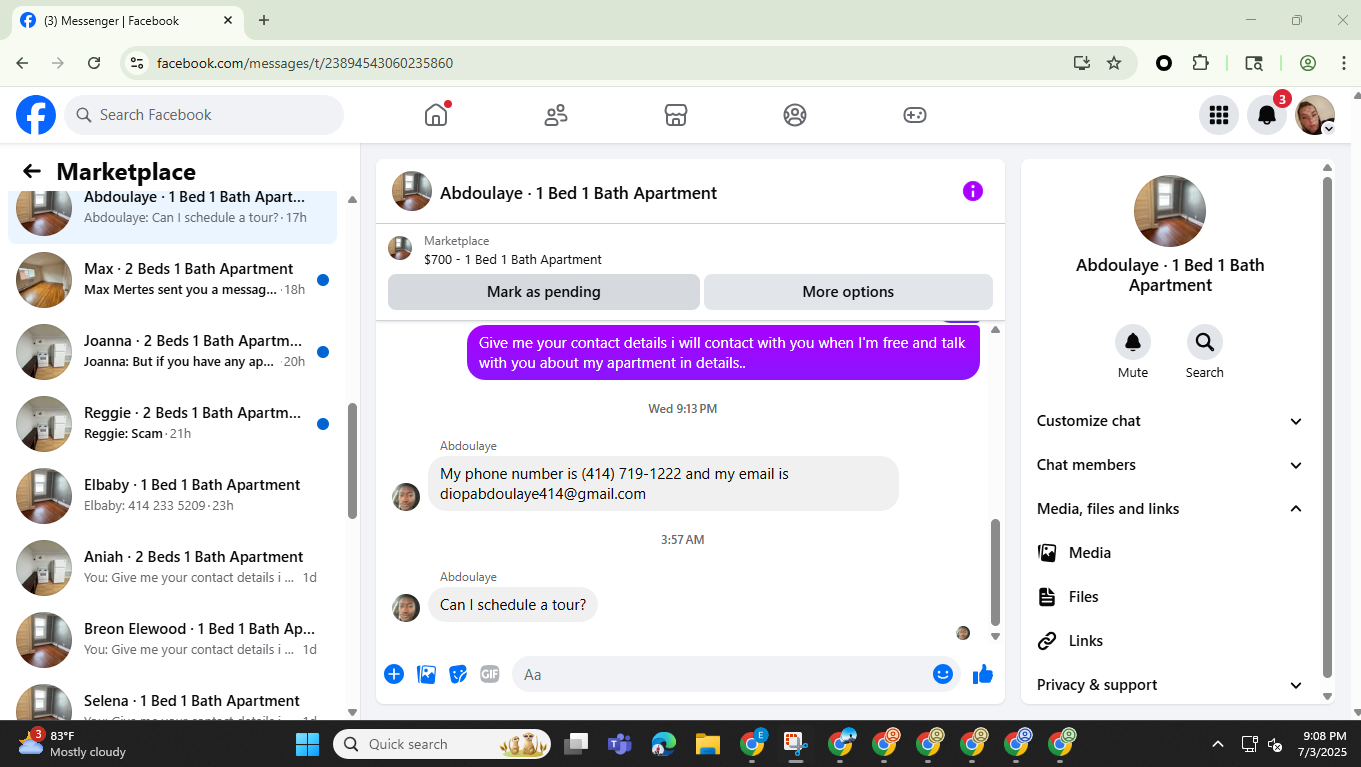This screenshot has height=767, width=1361.
Task: Open the Marketplace storefront icon
Action: [x=676, y=115]
